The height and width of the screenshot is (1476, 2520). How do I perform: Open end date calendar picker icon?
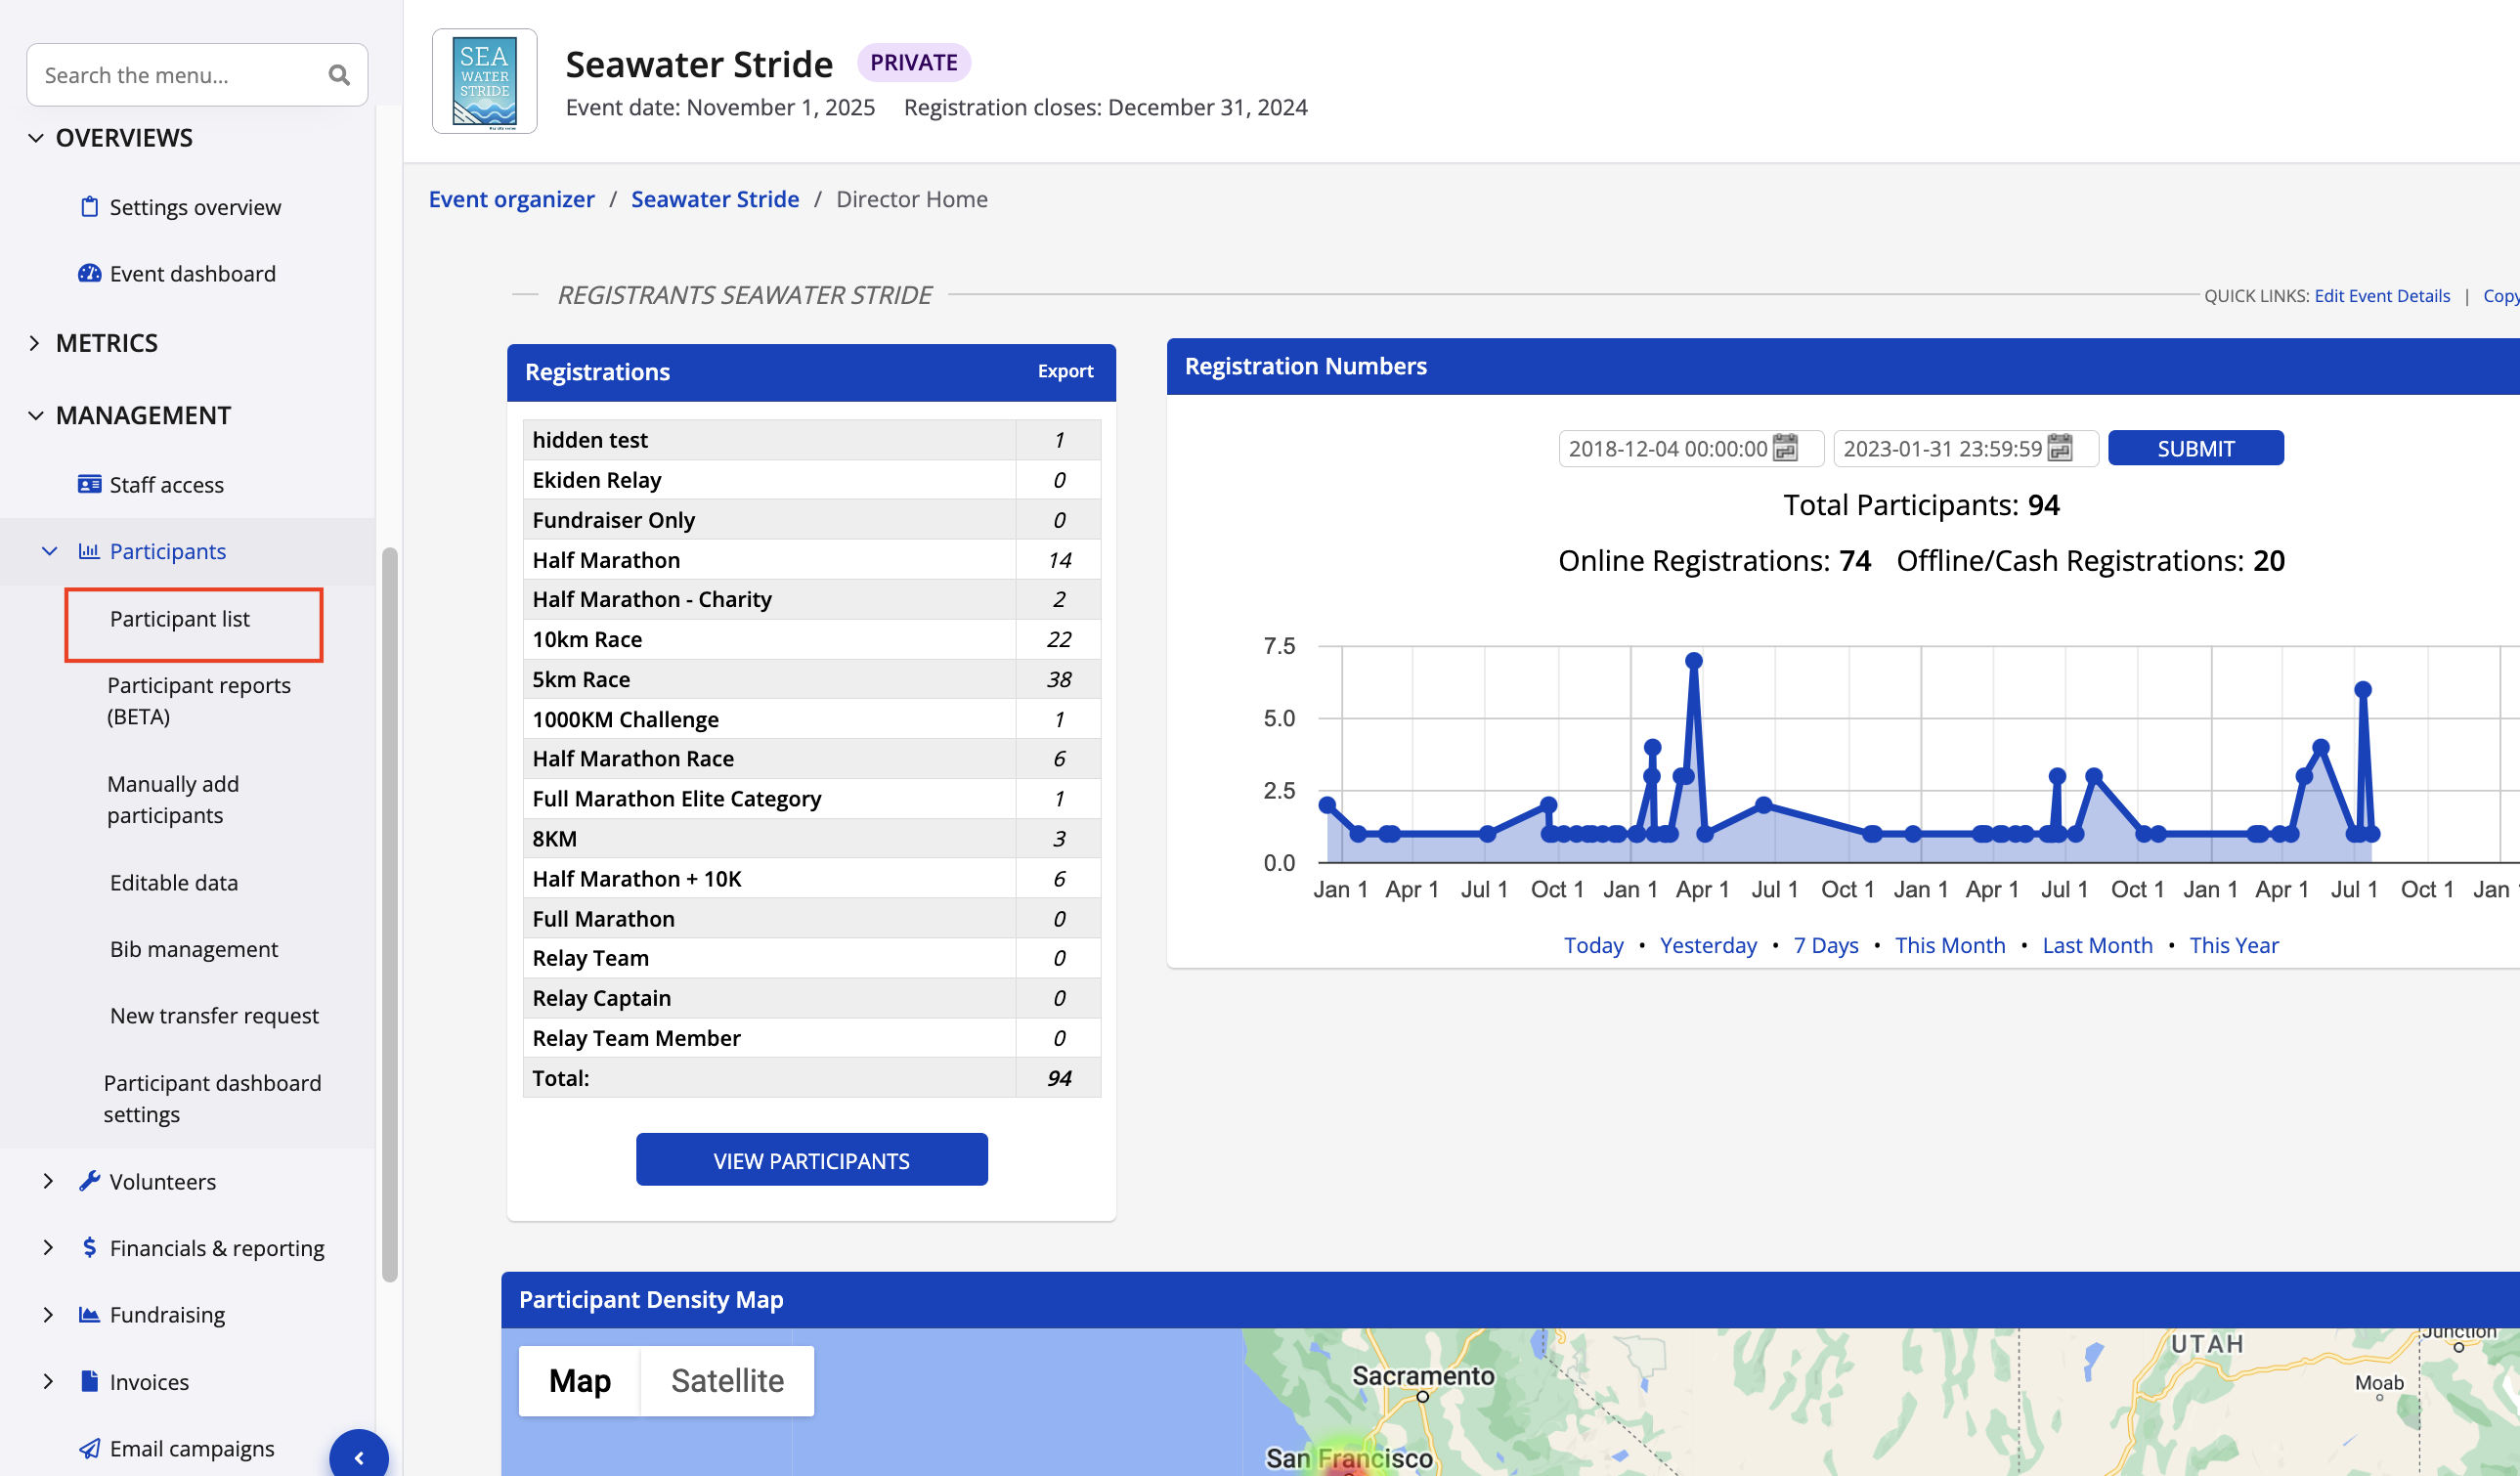tap(2060, 448)
